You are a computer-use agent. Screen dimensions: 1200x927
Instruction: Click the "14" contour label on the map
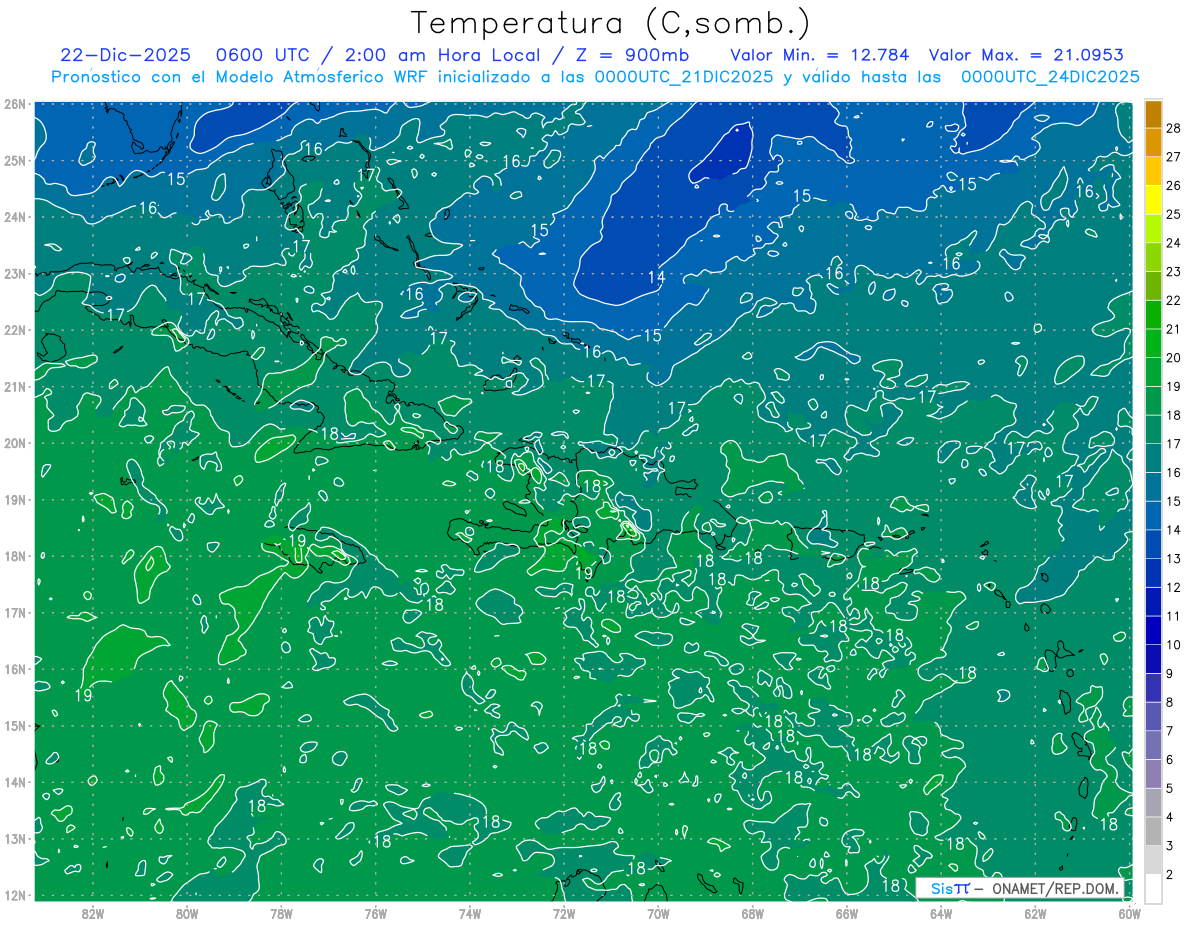(656, 277)
